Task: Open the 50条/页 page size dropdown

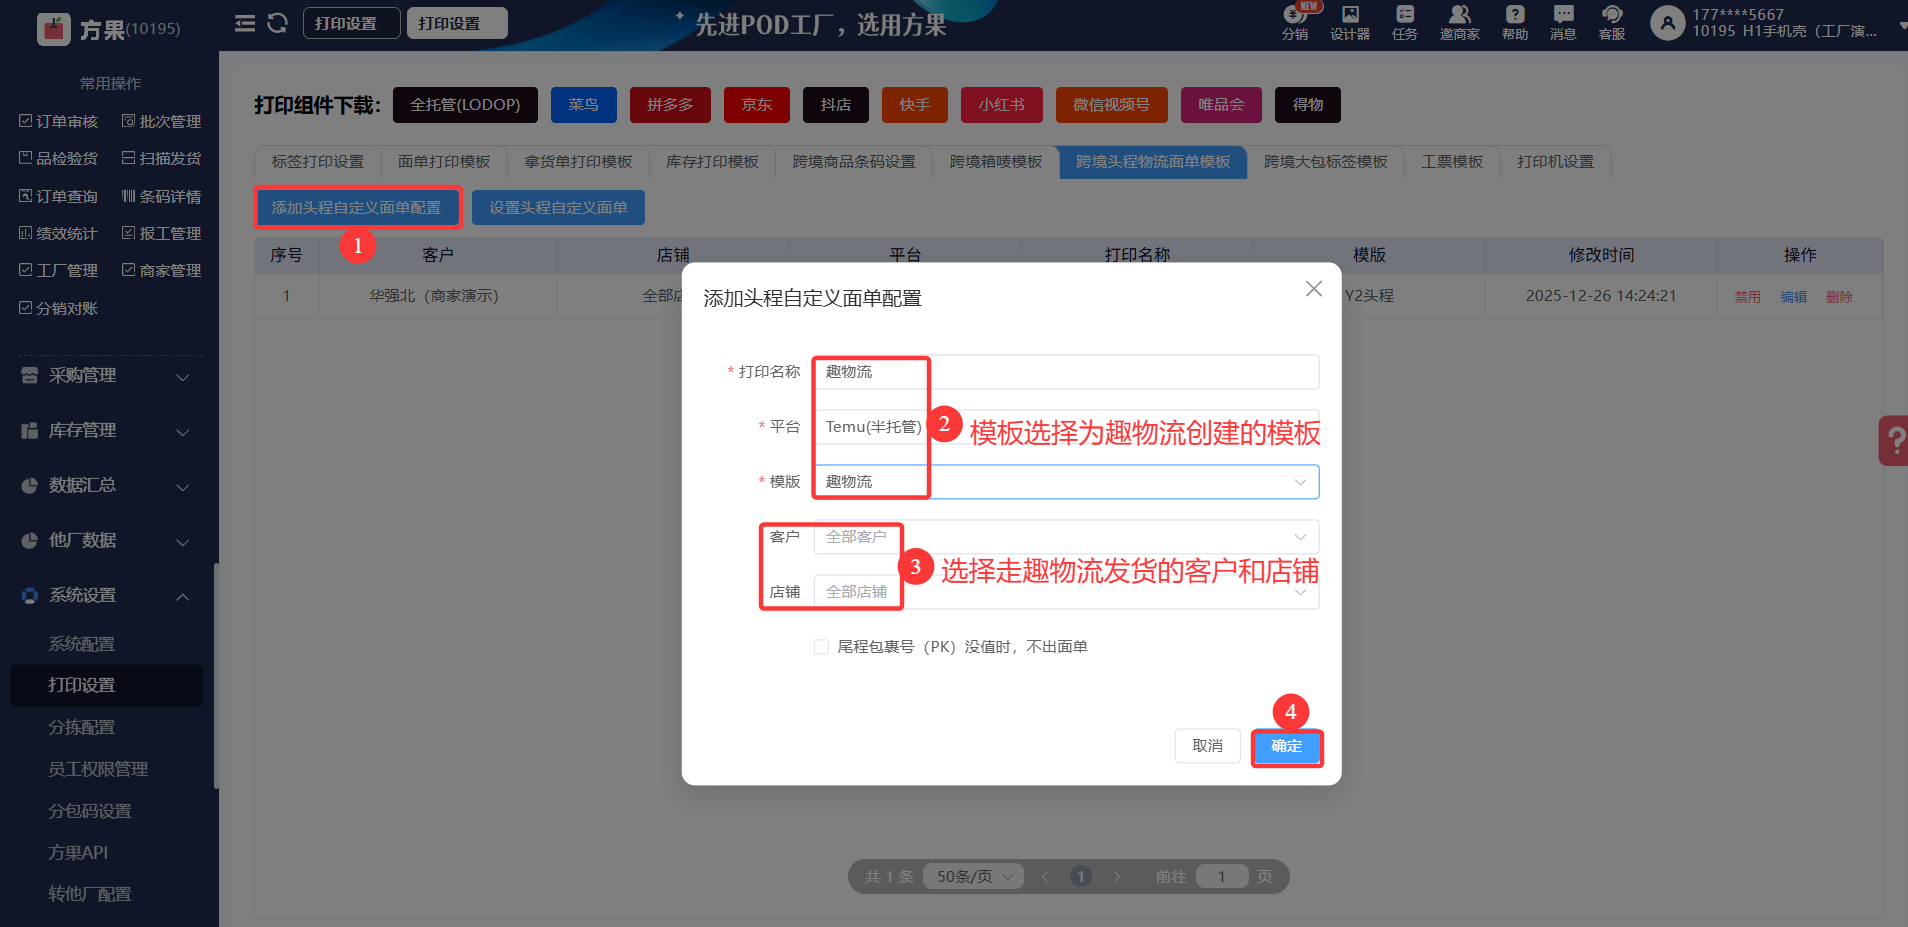Action: coord(974,877)
